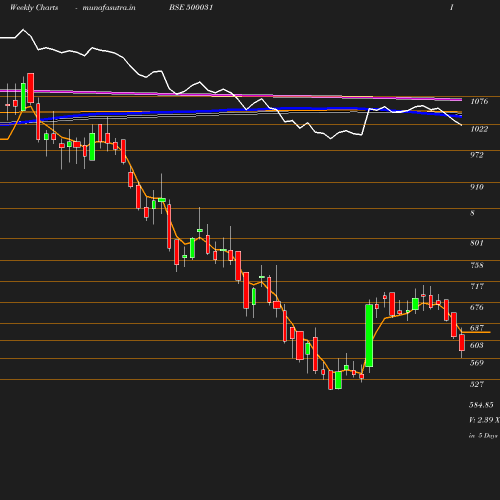Screen dimensions: 500x500
Task: Select the 637 price axis label
Action: (x=477, y=328)
